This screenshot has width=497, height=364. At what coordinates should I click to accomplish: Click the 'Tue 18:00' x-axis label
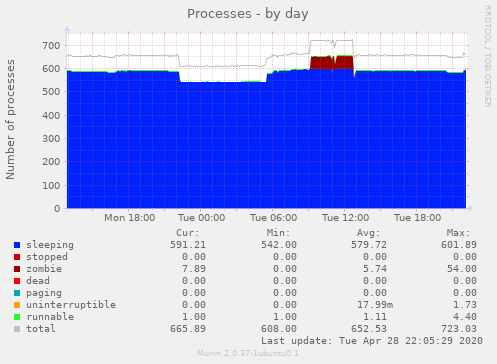[x=418, y=218]
